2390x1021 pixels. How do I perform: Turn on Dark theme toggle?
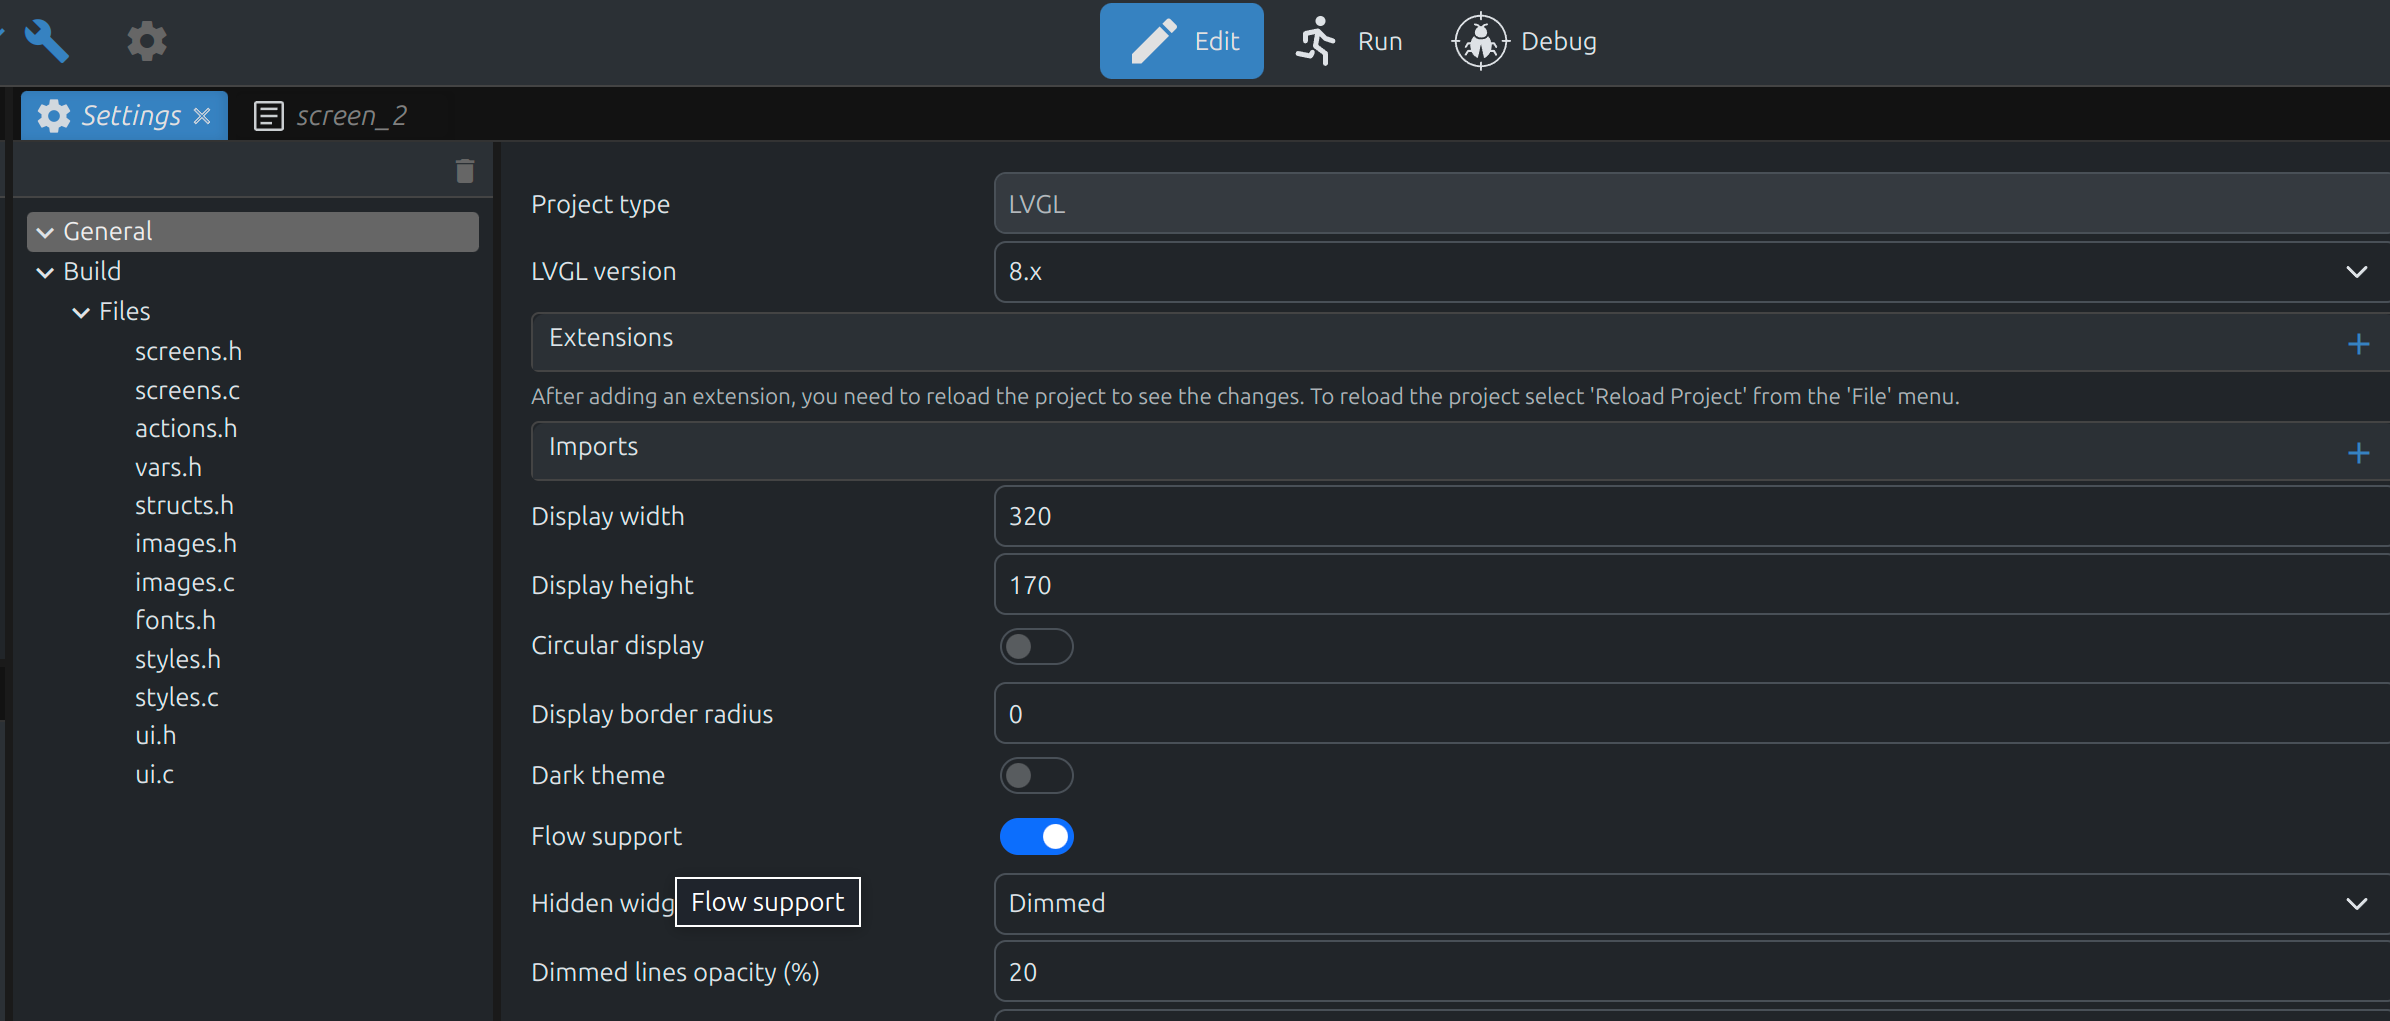pyautogui.click(x=1036, y=776)
